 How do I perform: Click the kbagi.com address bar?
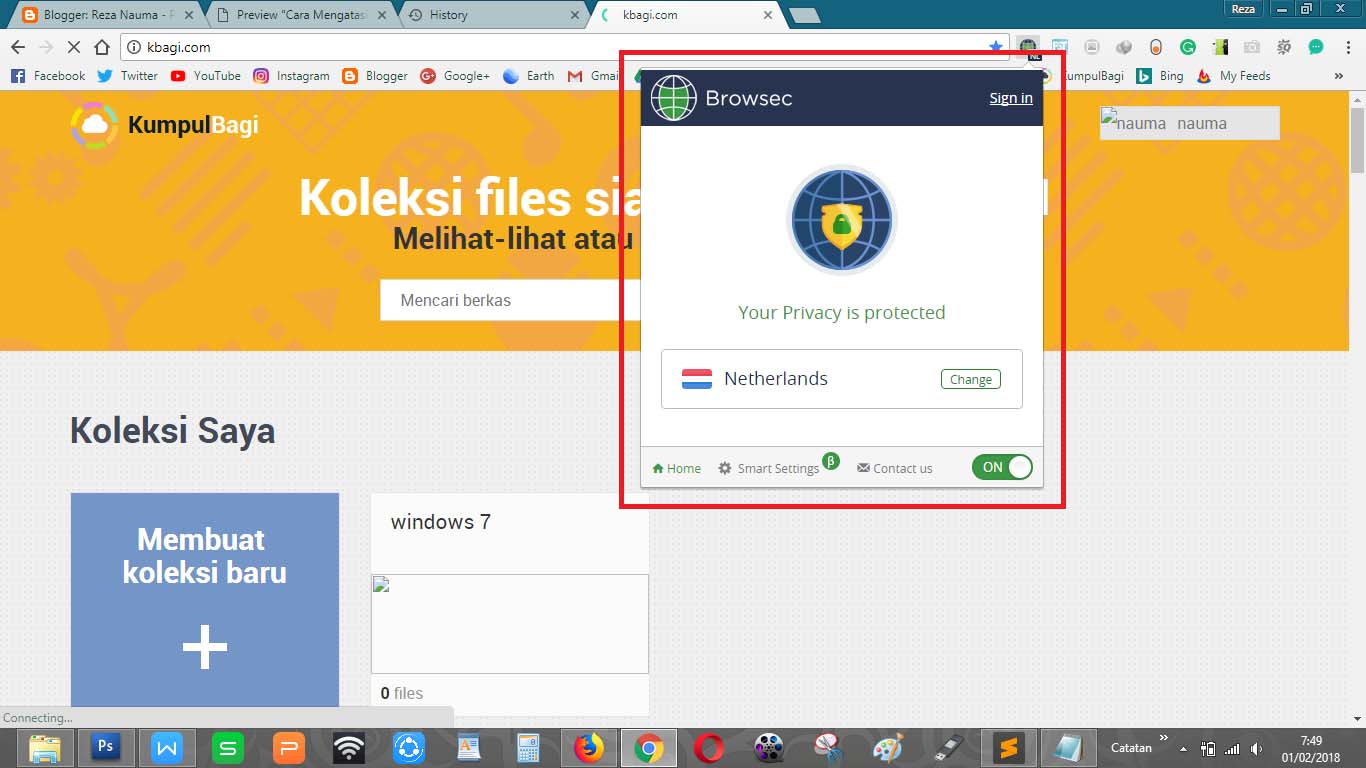pyautogui.click(x=565, y=47)
